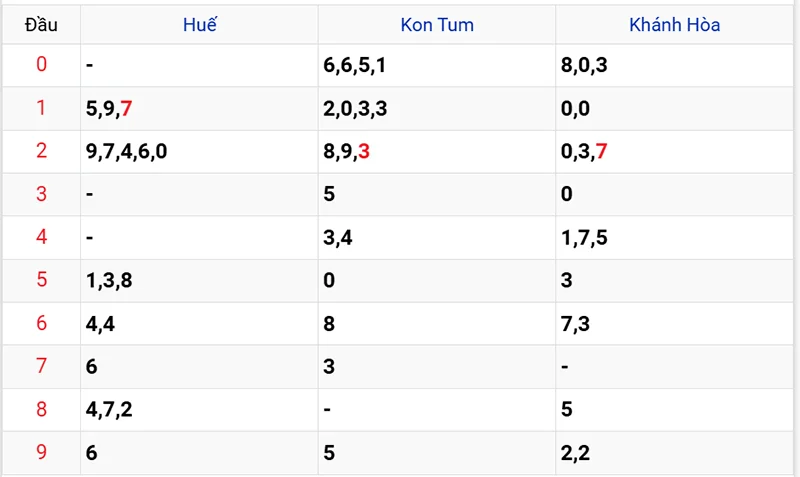This screenshot has width=800, height=477.
Task: Select the red row label 5
Action: 41,280
